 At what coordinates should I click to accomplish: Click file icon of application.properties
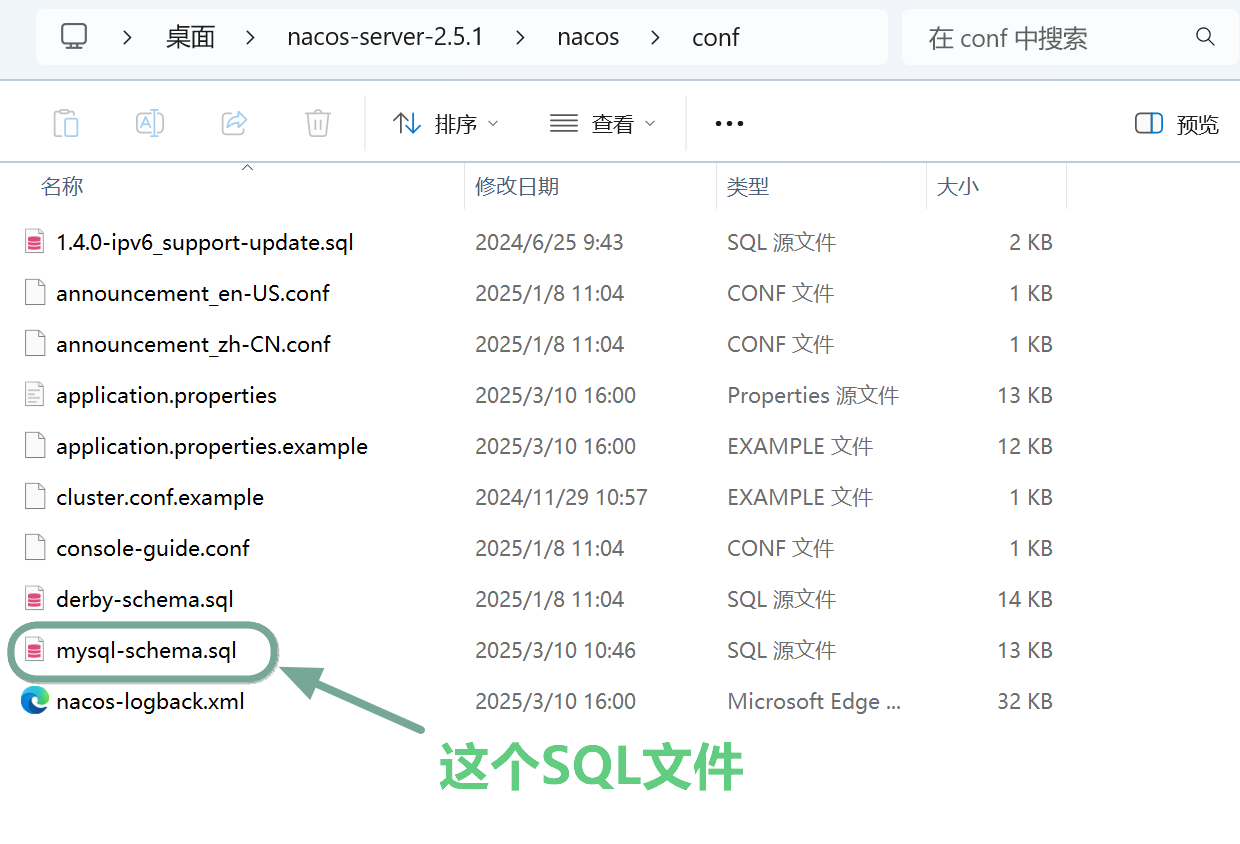(35, 395)
